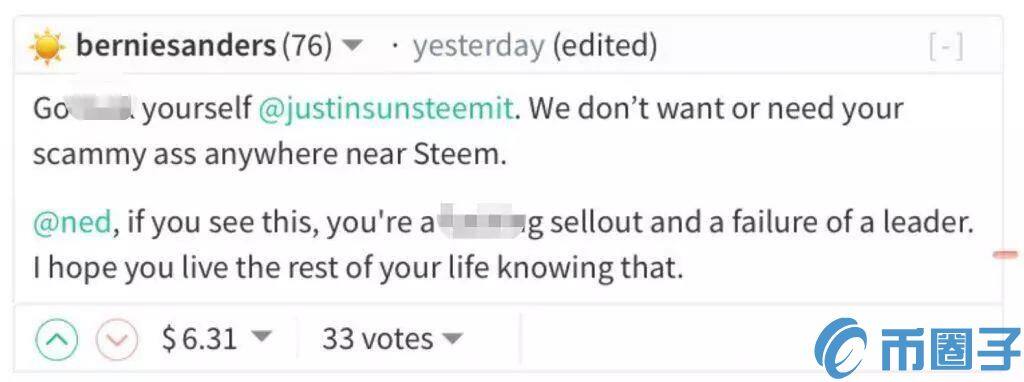Click the 'scammy ass anywhere near Steem' line
The image size is (1024, 382).
point(269,155)
